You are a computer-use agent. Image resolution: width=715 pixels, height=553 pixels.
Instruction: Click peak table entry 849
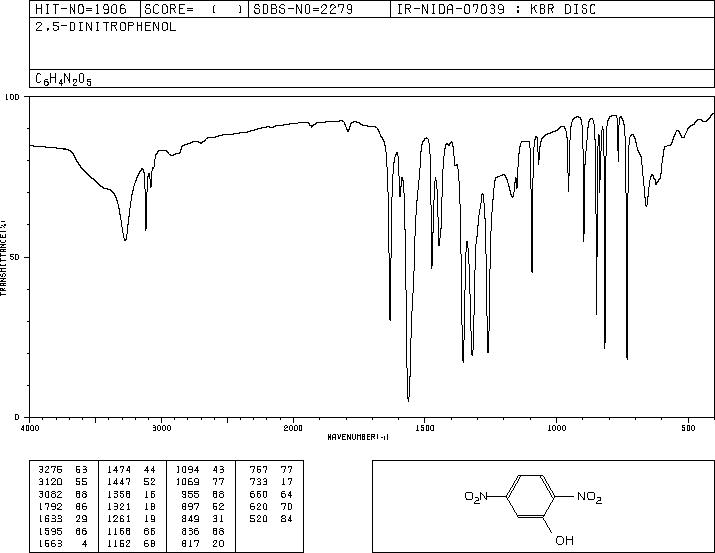[190, 519]
